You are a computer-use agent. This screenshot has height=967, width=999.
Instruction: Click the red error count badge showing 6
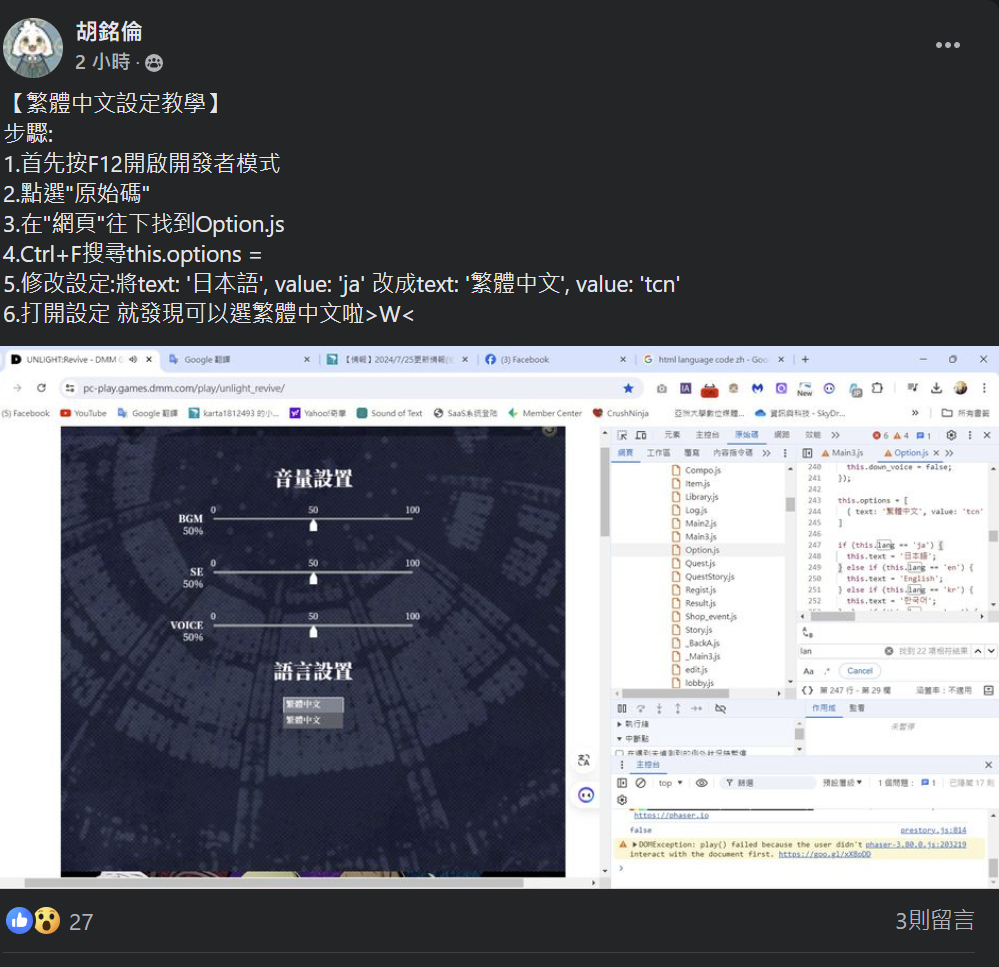(880, 436)
